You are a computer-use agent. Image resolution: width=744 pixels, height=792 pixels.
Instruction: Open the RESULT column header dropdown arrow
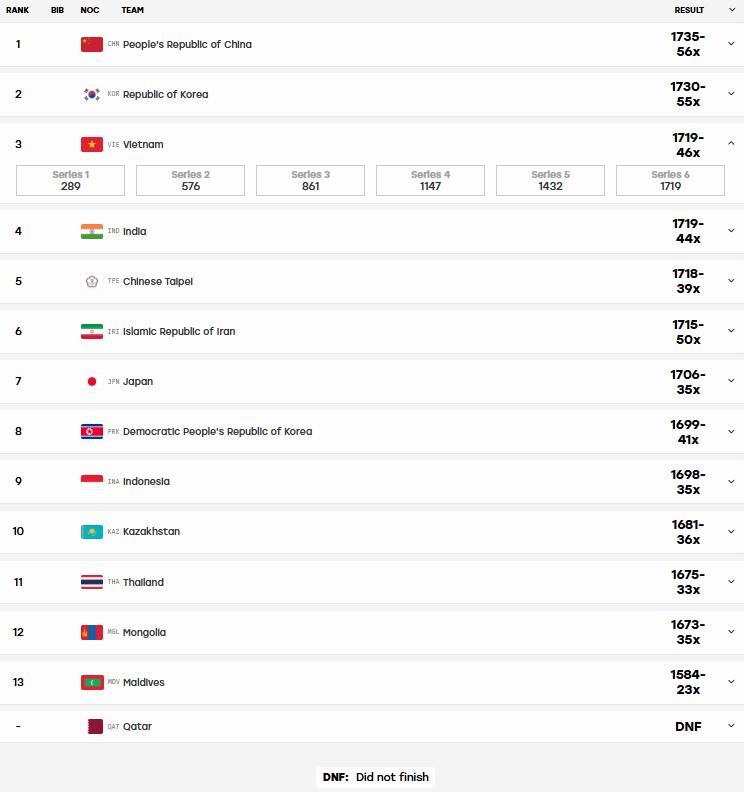click(x=732, y=10)
